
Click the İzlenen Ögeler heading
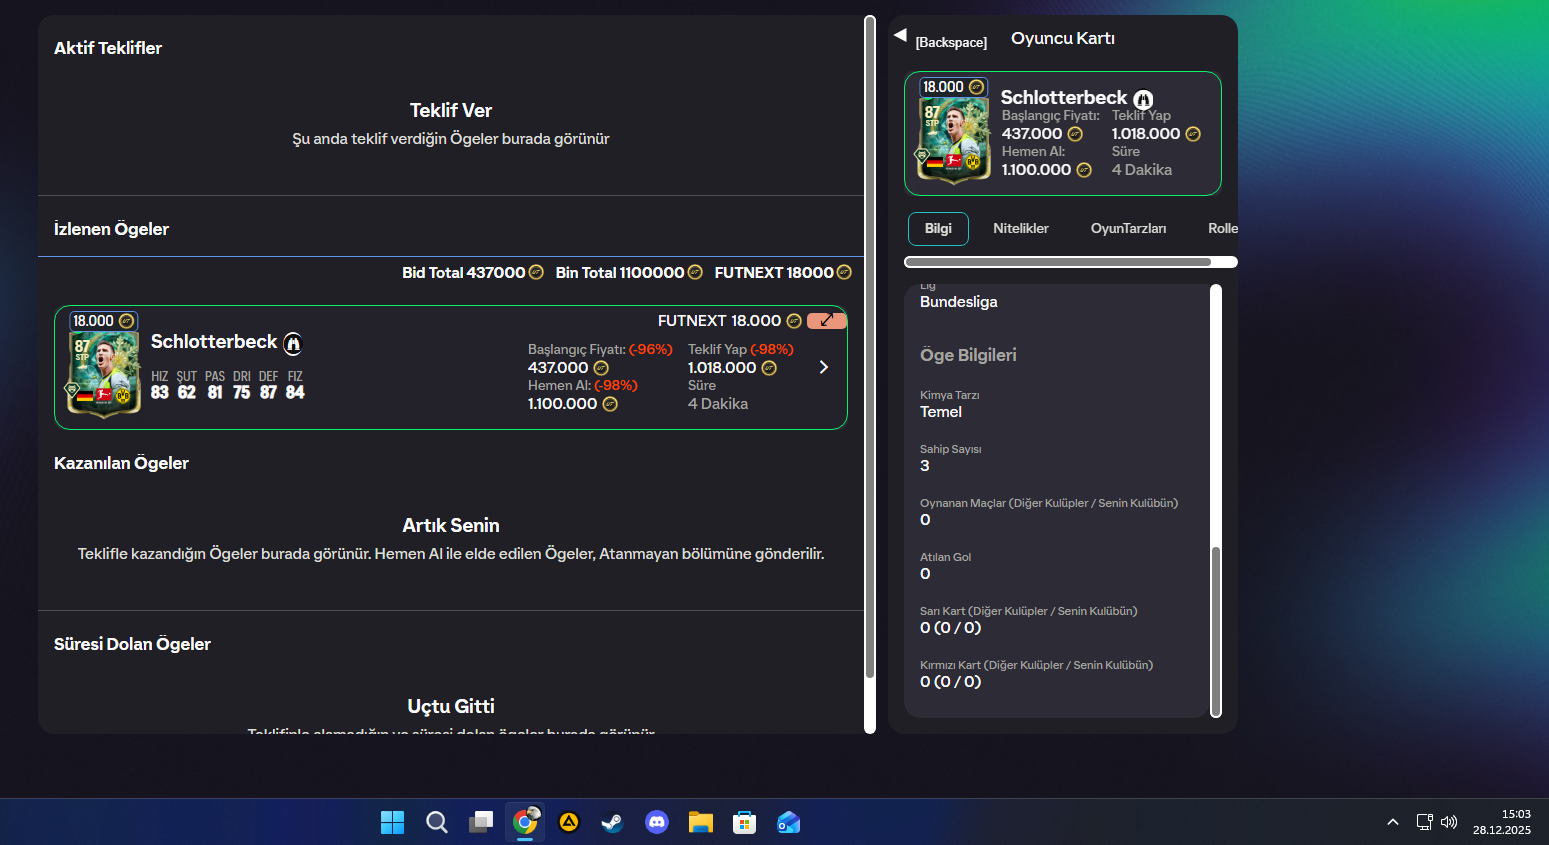pos(111,229)
